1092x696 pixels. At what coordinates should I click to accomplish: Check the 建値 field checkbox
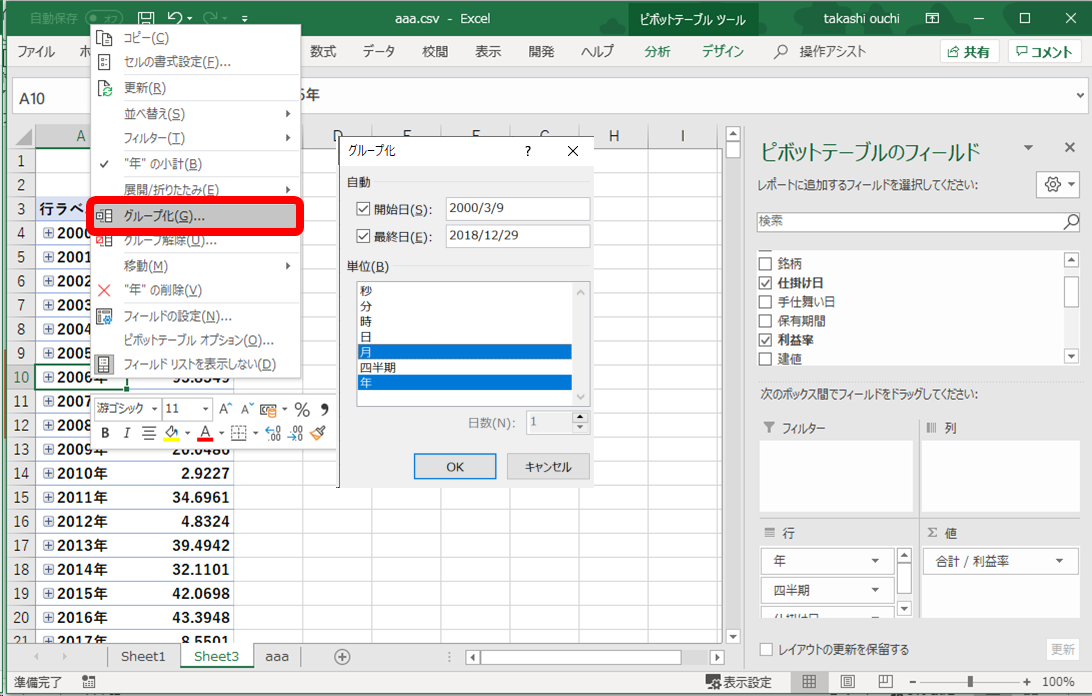coord(765,359)
